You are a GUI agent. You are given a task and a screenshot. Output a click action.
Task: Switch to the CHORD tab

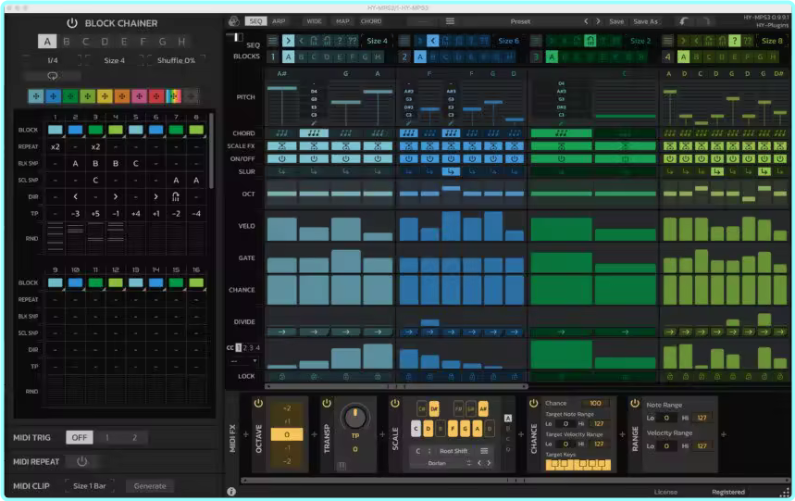(x=371, y=21)
